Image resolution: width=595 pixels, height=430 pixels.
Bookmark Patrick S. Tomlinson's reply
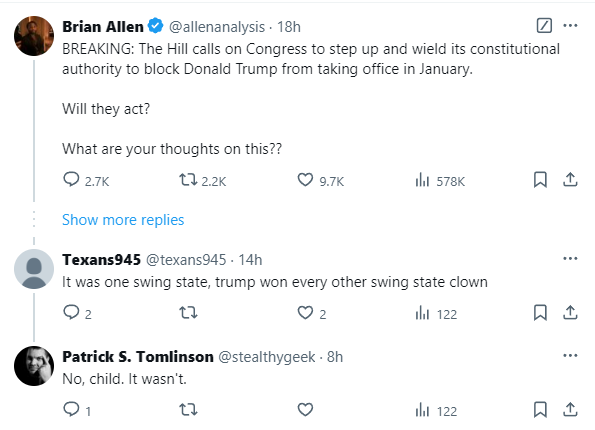tap(540, 410)
